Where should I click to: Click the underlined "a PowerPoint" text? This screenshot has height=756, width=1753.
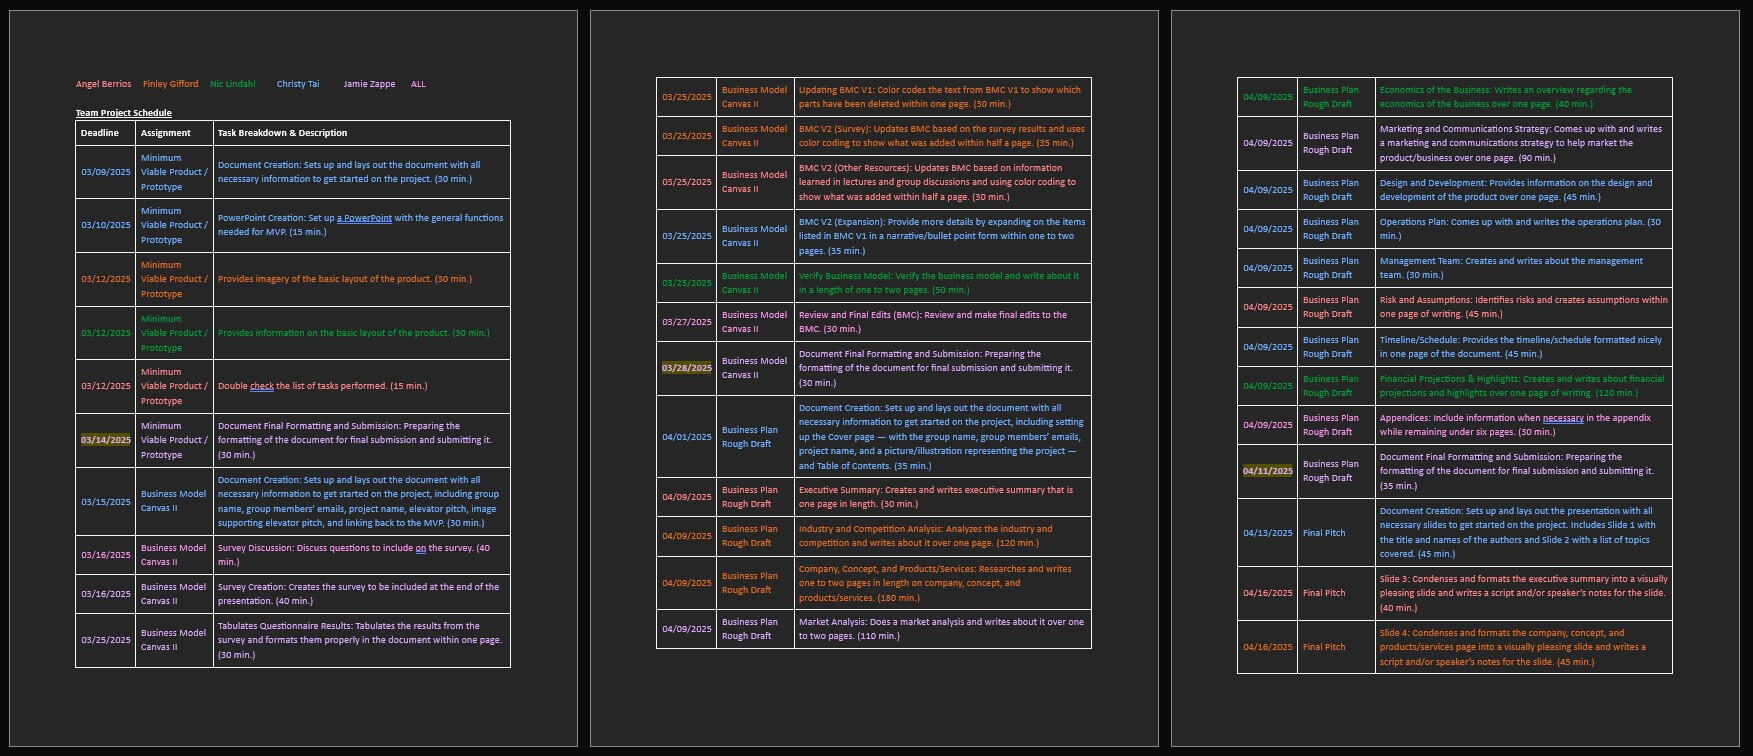[364, 218]
